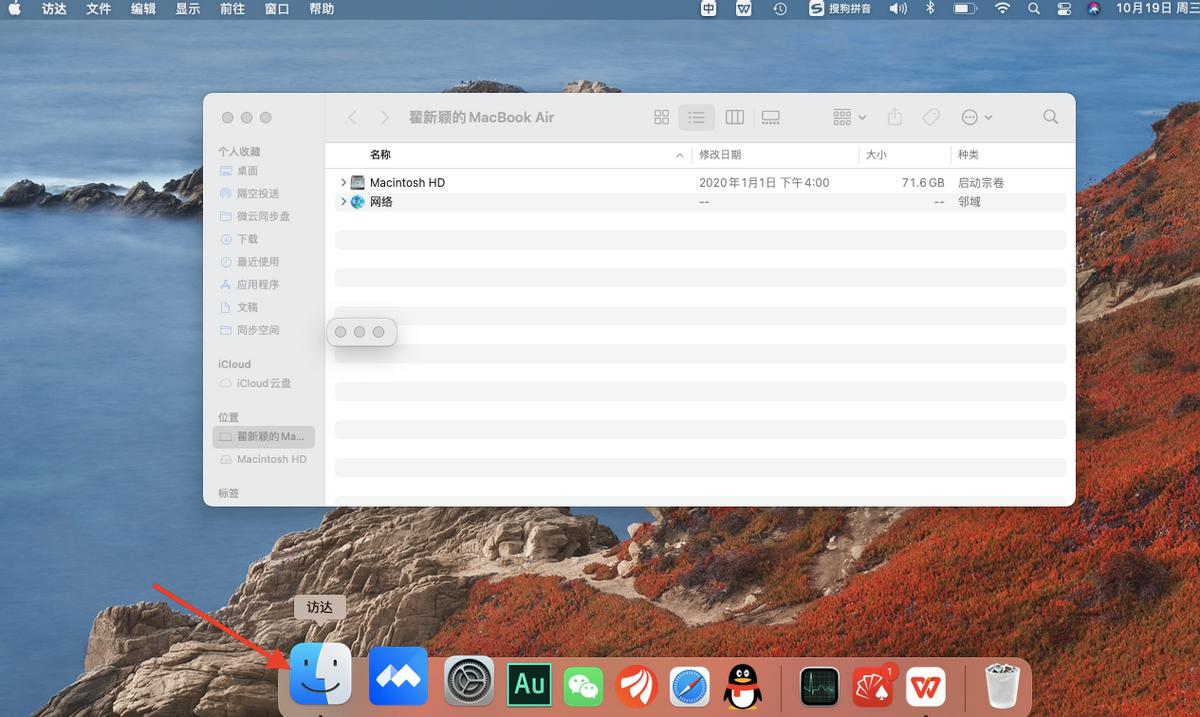Switch Finder to column view
1200x717 pixels.
tap(734, 117)
